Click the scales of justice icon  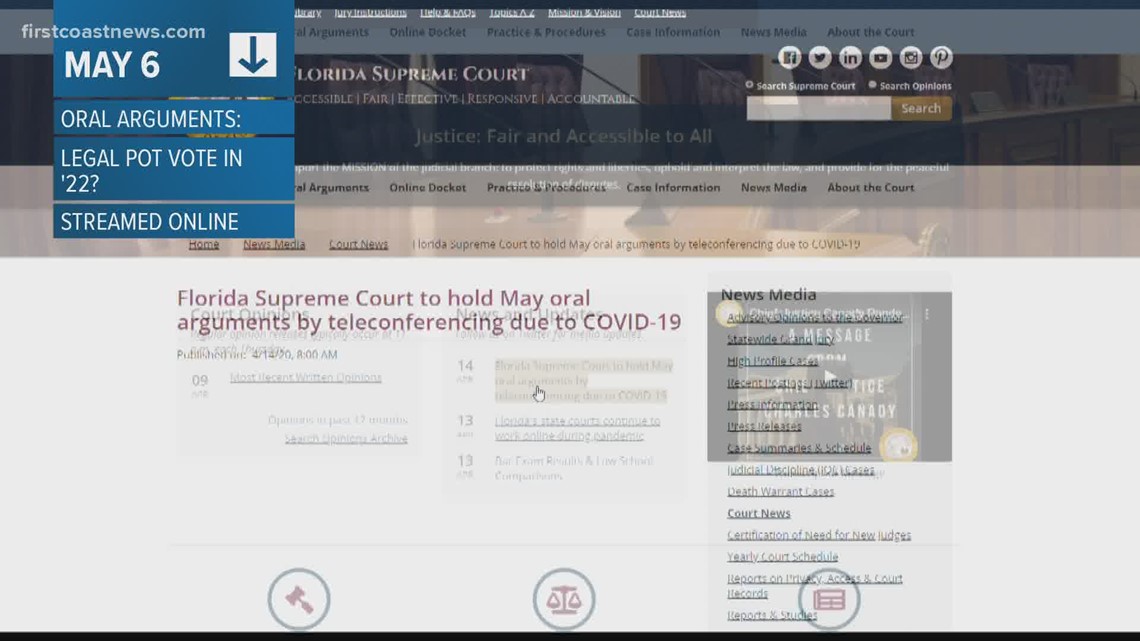(x=563, y=599)
